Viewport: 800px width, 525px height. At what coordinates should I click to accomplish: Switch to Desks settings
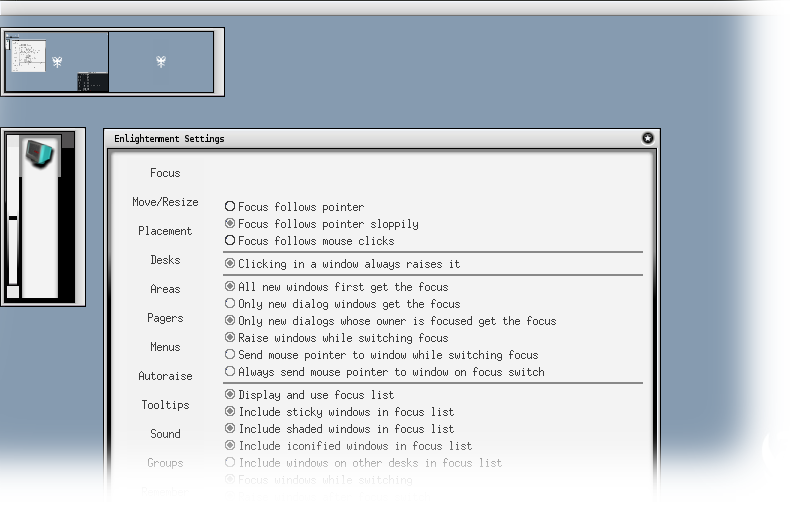pos(165,260)
